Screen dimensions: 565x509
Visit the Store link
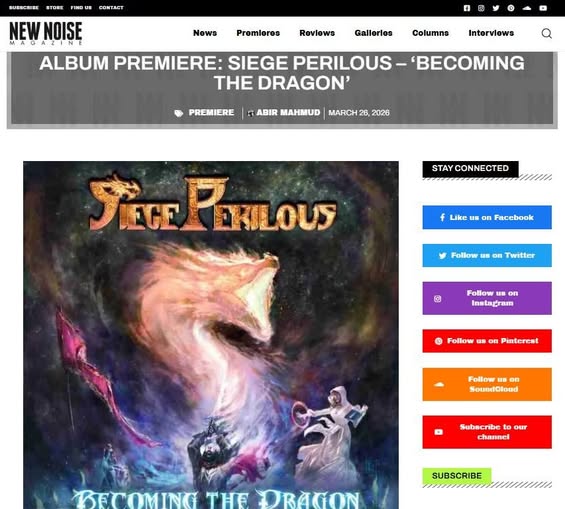tap(54, 8)
